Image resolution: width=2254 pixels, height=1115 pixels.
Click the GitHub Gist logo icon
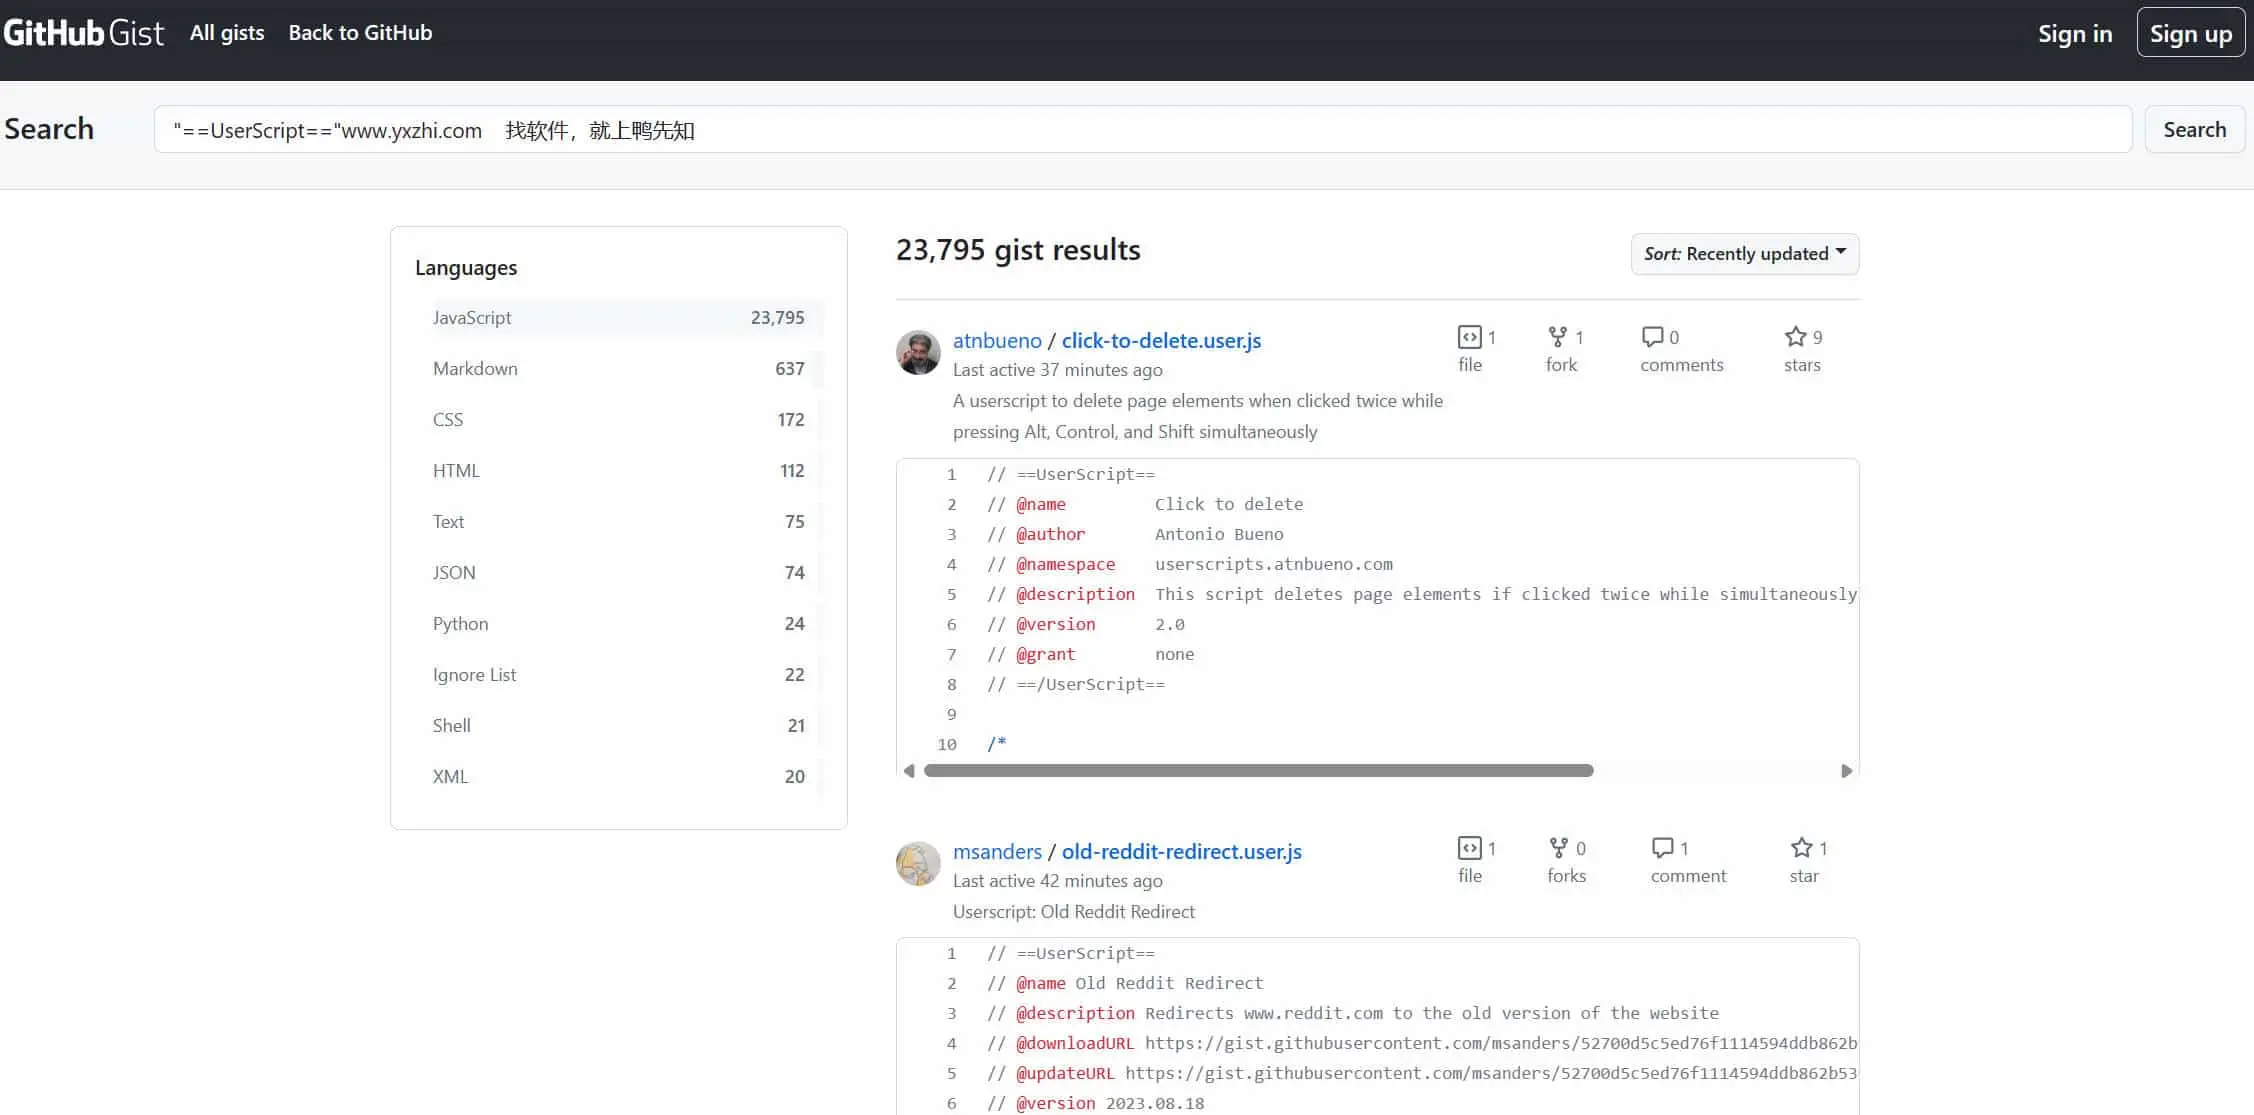tap(83, 32)
